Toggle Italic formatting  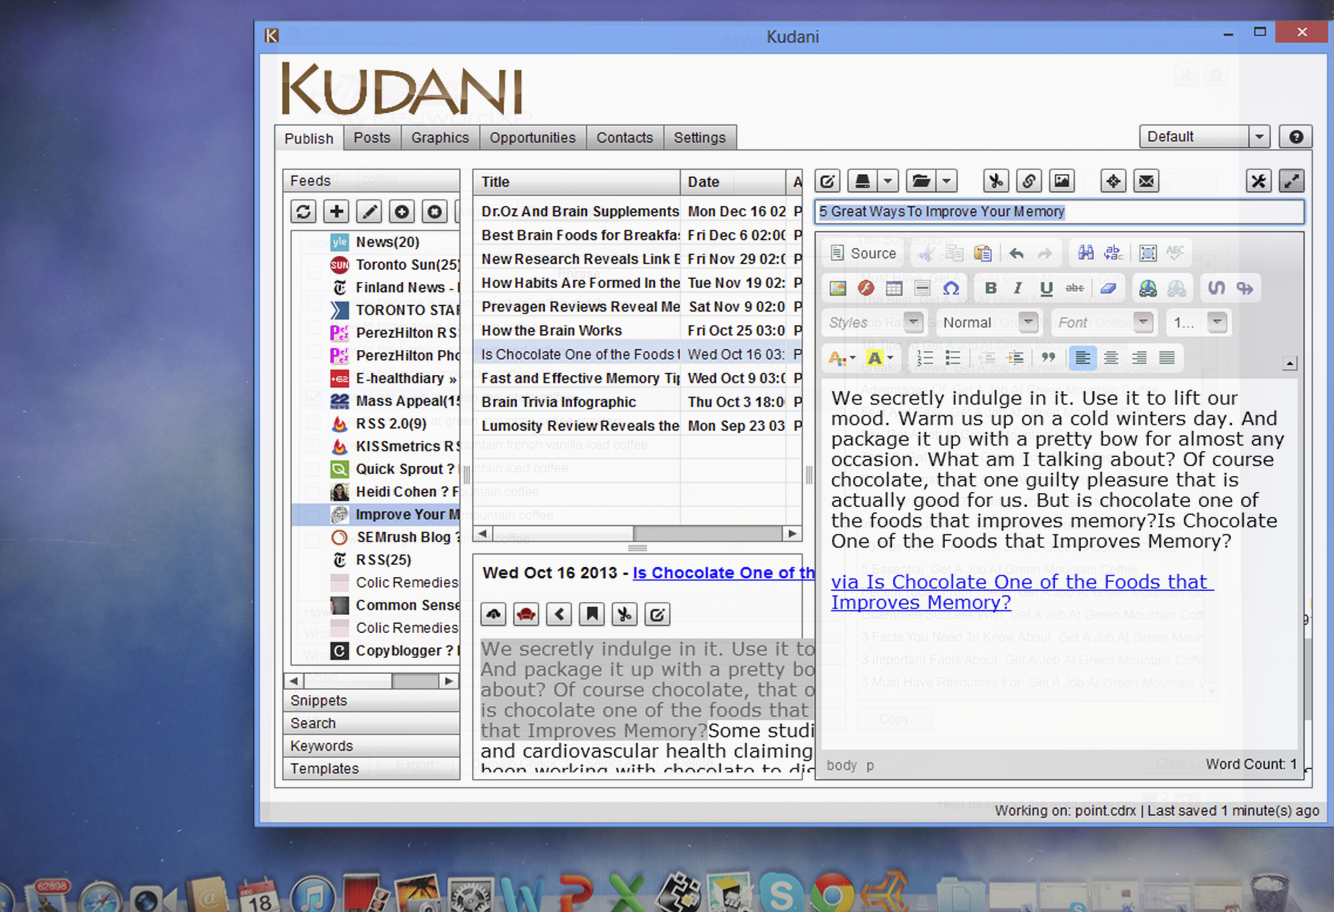(x=1018, y=288)
